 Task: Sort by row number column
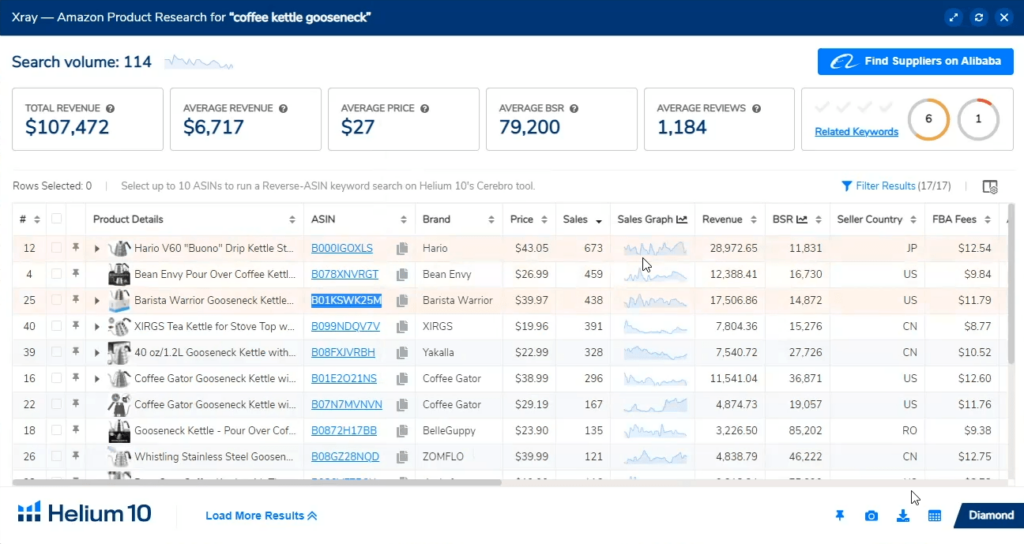(x=37, y=220)
